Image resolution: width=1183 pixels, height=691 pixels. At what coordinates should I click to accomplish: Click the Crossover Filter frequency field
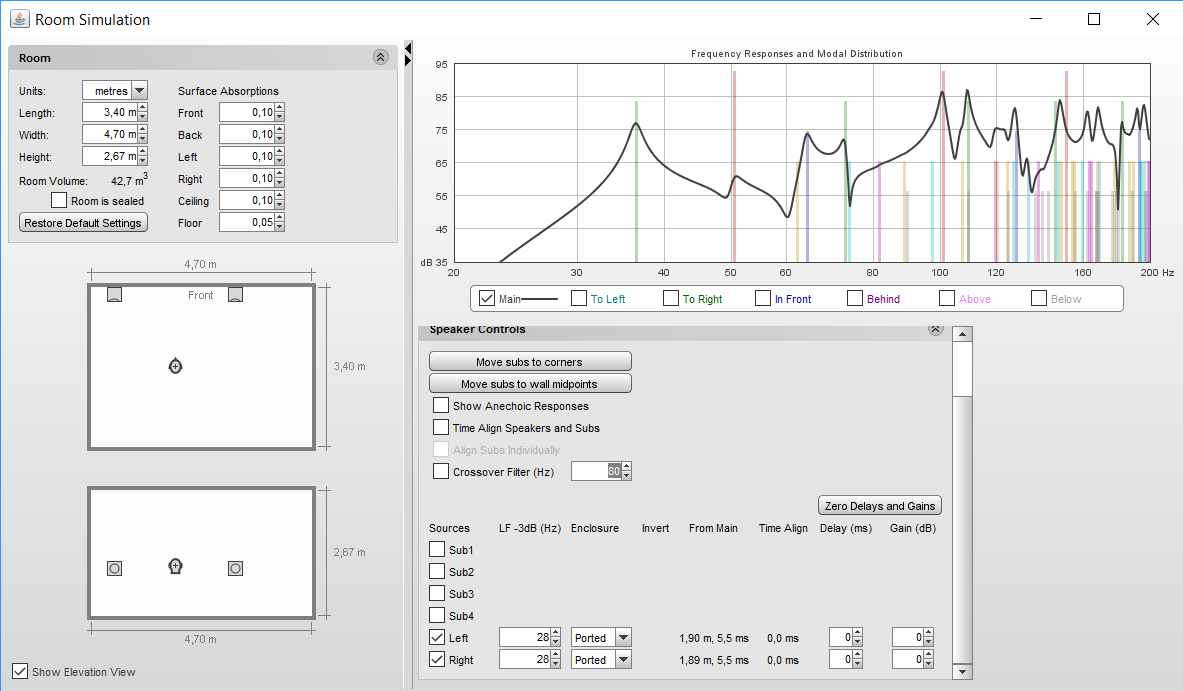click(595, 471)
